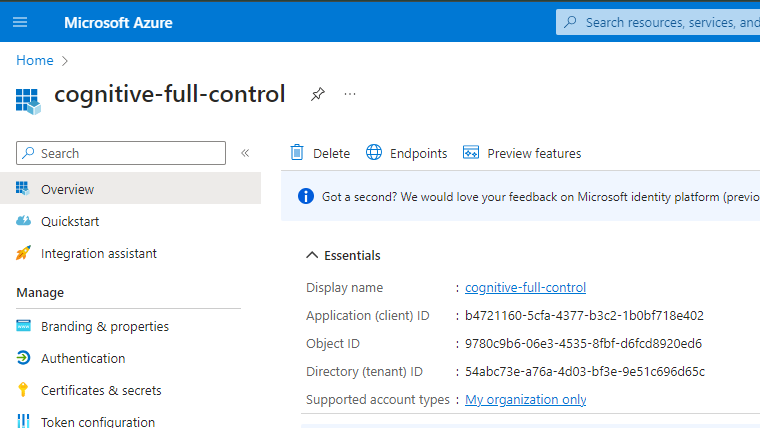Open the Azure portal hamburger menu
The image size is (760, 428).
click(20, 22)
